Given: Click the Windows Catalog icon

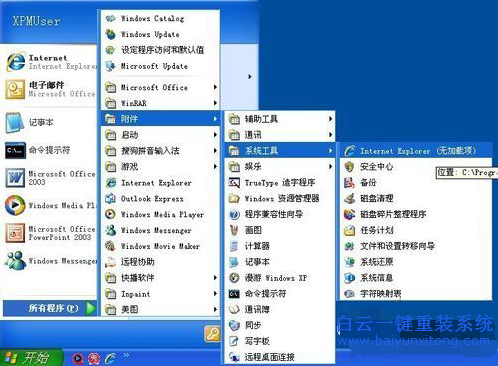Looking at the screenshot, I should click(110, 18).
